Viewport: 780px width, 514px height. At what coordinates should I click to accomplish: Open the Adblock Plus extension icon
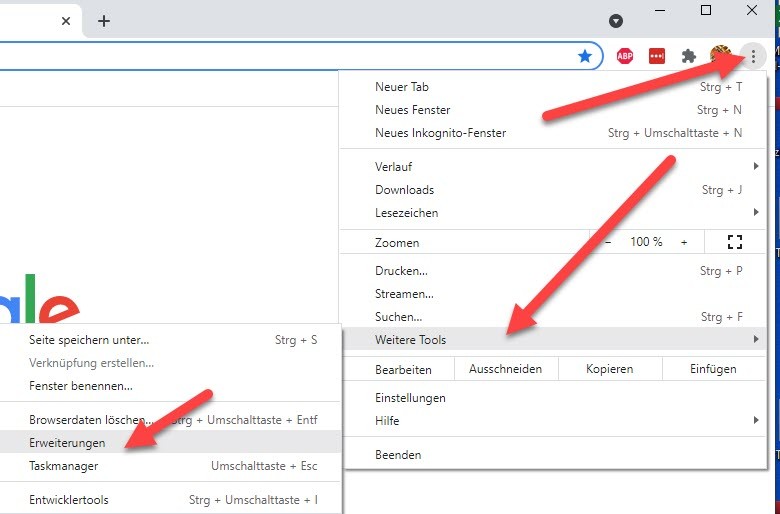(x=625, y=56)
